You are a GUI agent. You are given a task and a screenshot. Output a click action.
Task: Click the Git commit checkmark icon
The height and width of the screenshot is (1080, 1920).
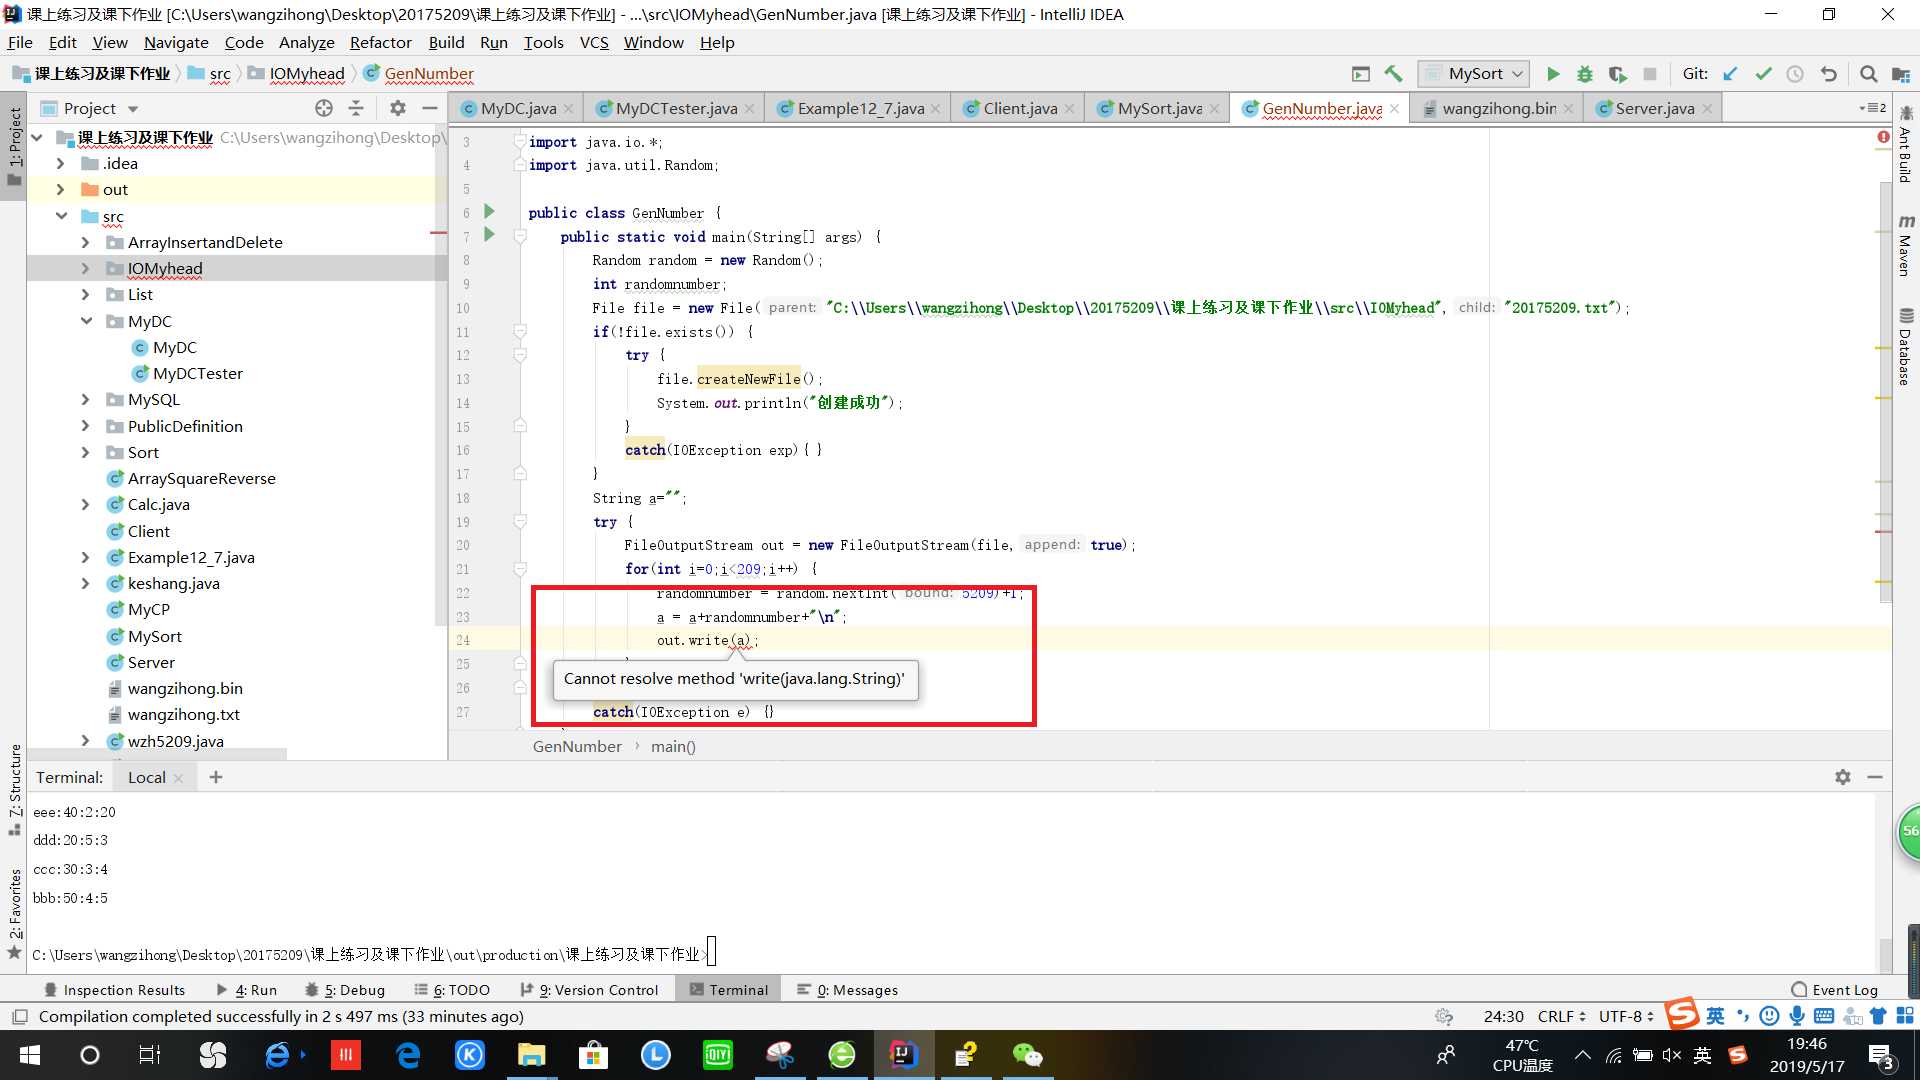1763,74
